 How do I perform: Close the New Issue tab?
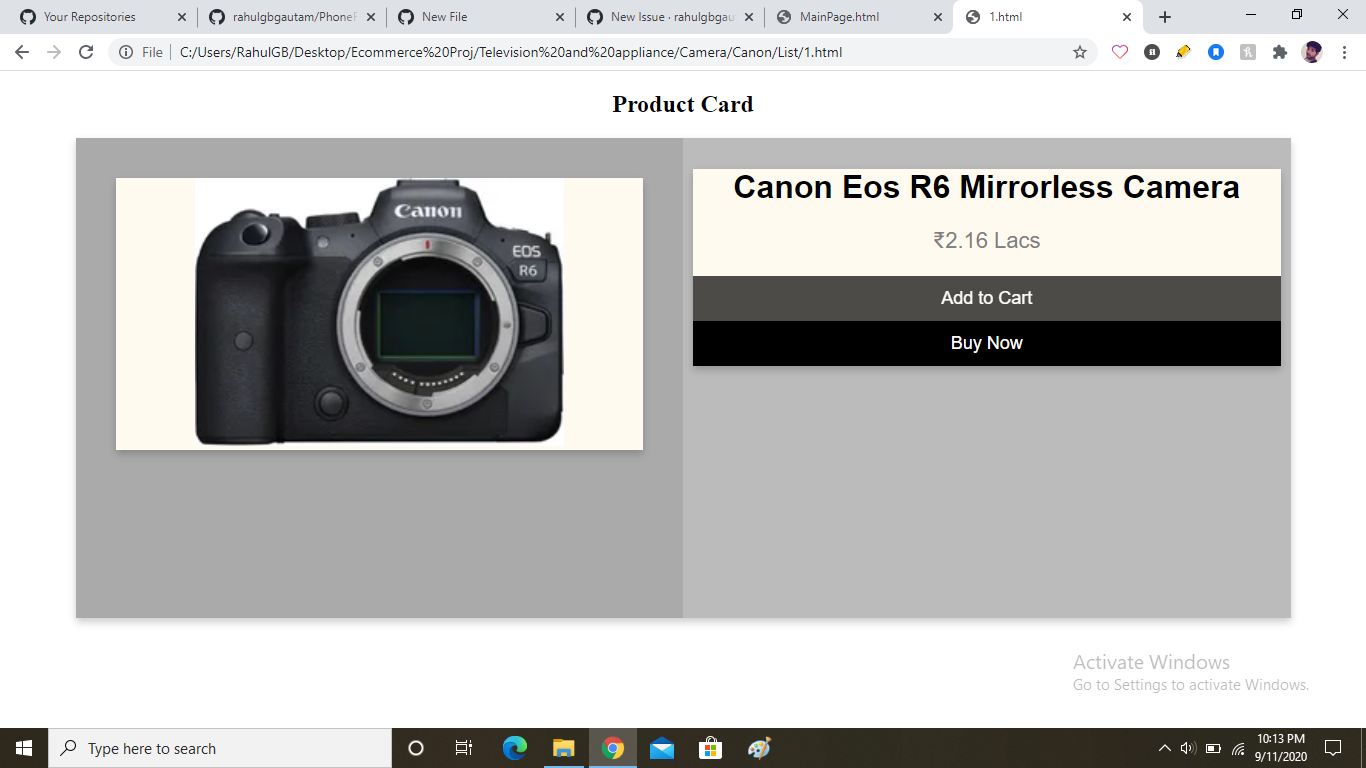[748, 17]
